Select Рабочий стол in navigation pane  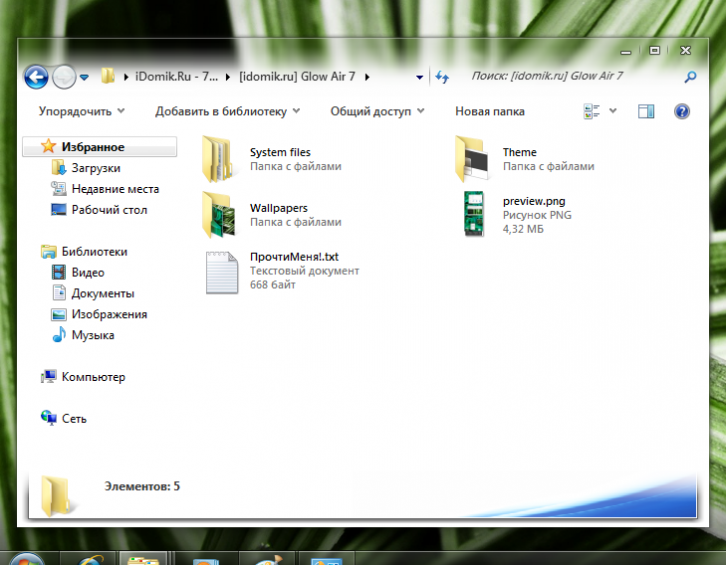[x=108, y=210]
